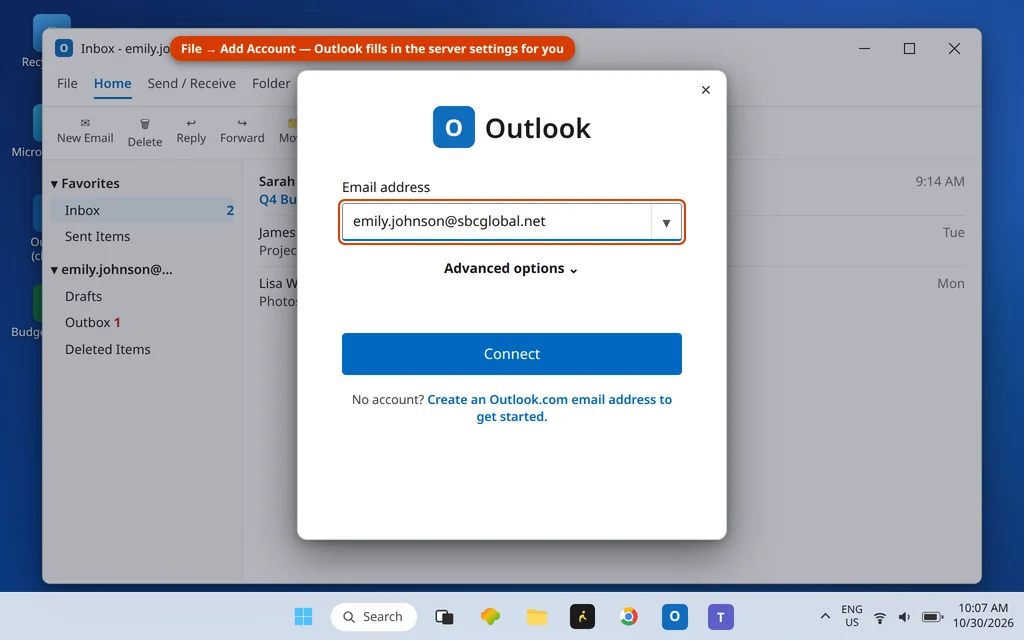Click the Delete trash icon

145,124
